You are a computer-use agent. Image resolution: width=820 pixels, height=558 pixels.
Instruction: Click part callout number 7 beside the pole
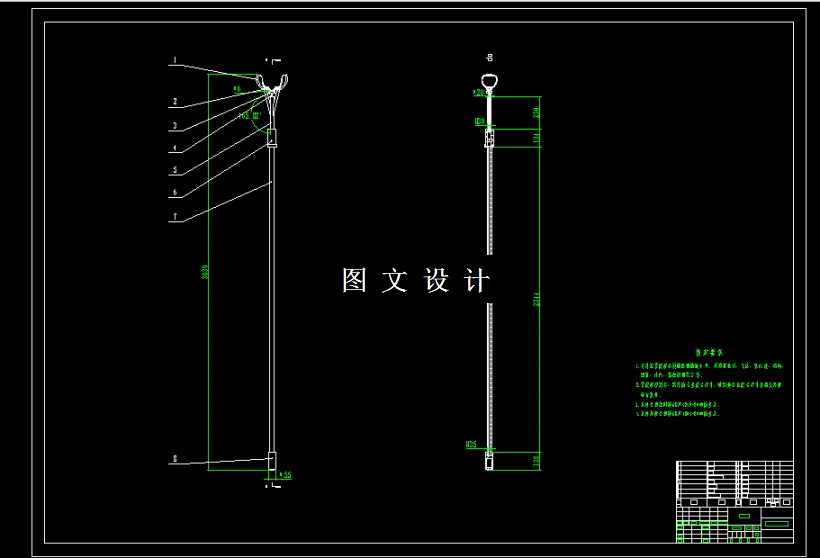pos(175,216)
